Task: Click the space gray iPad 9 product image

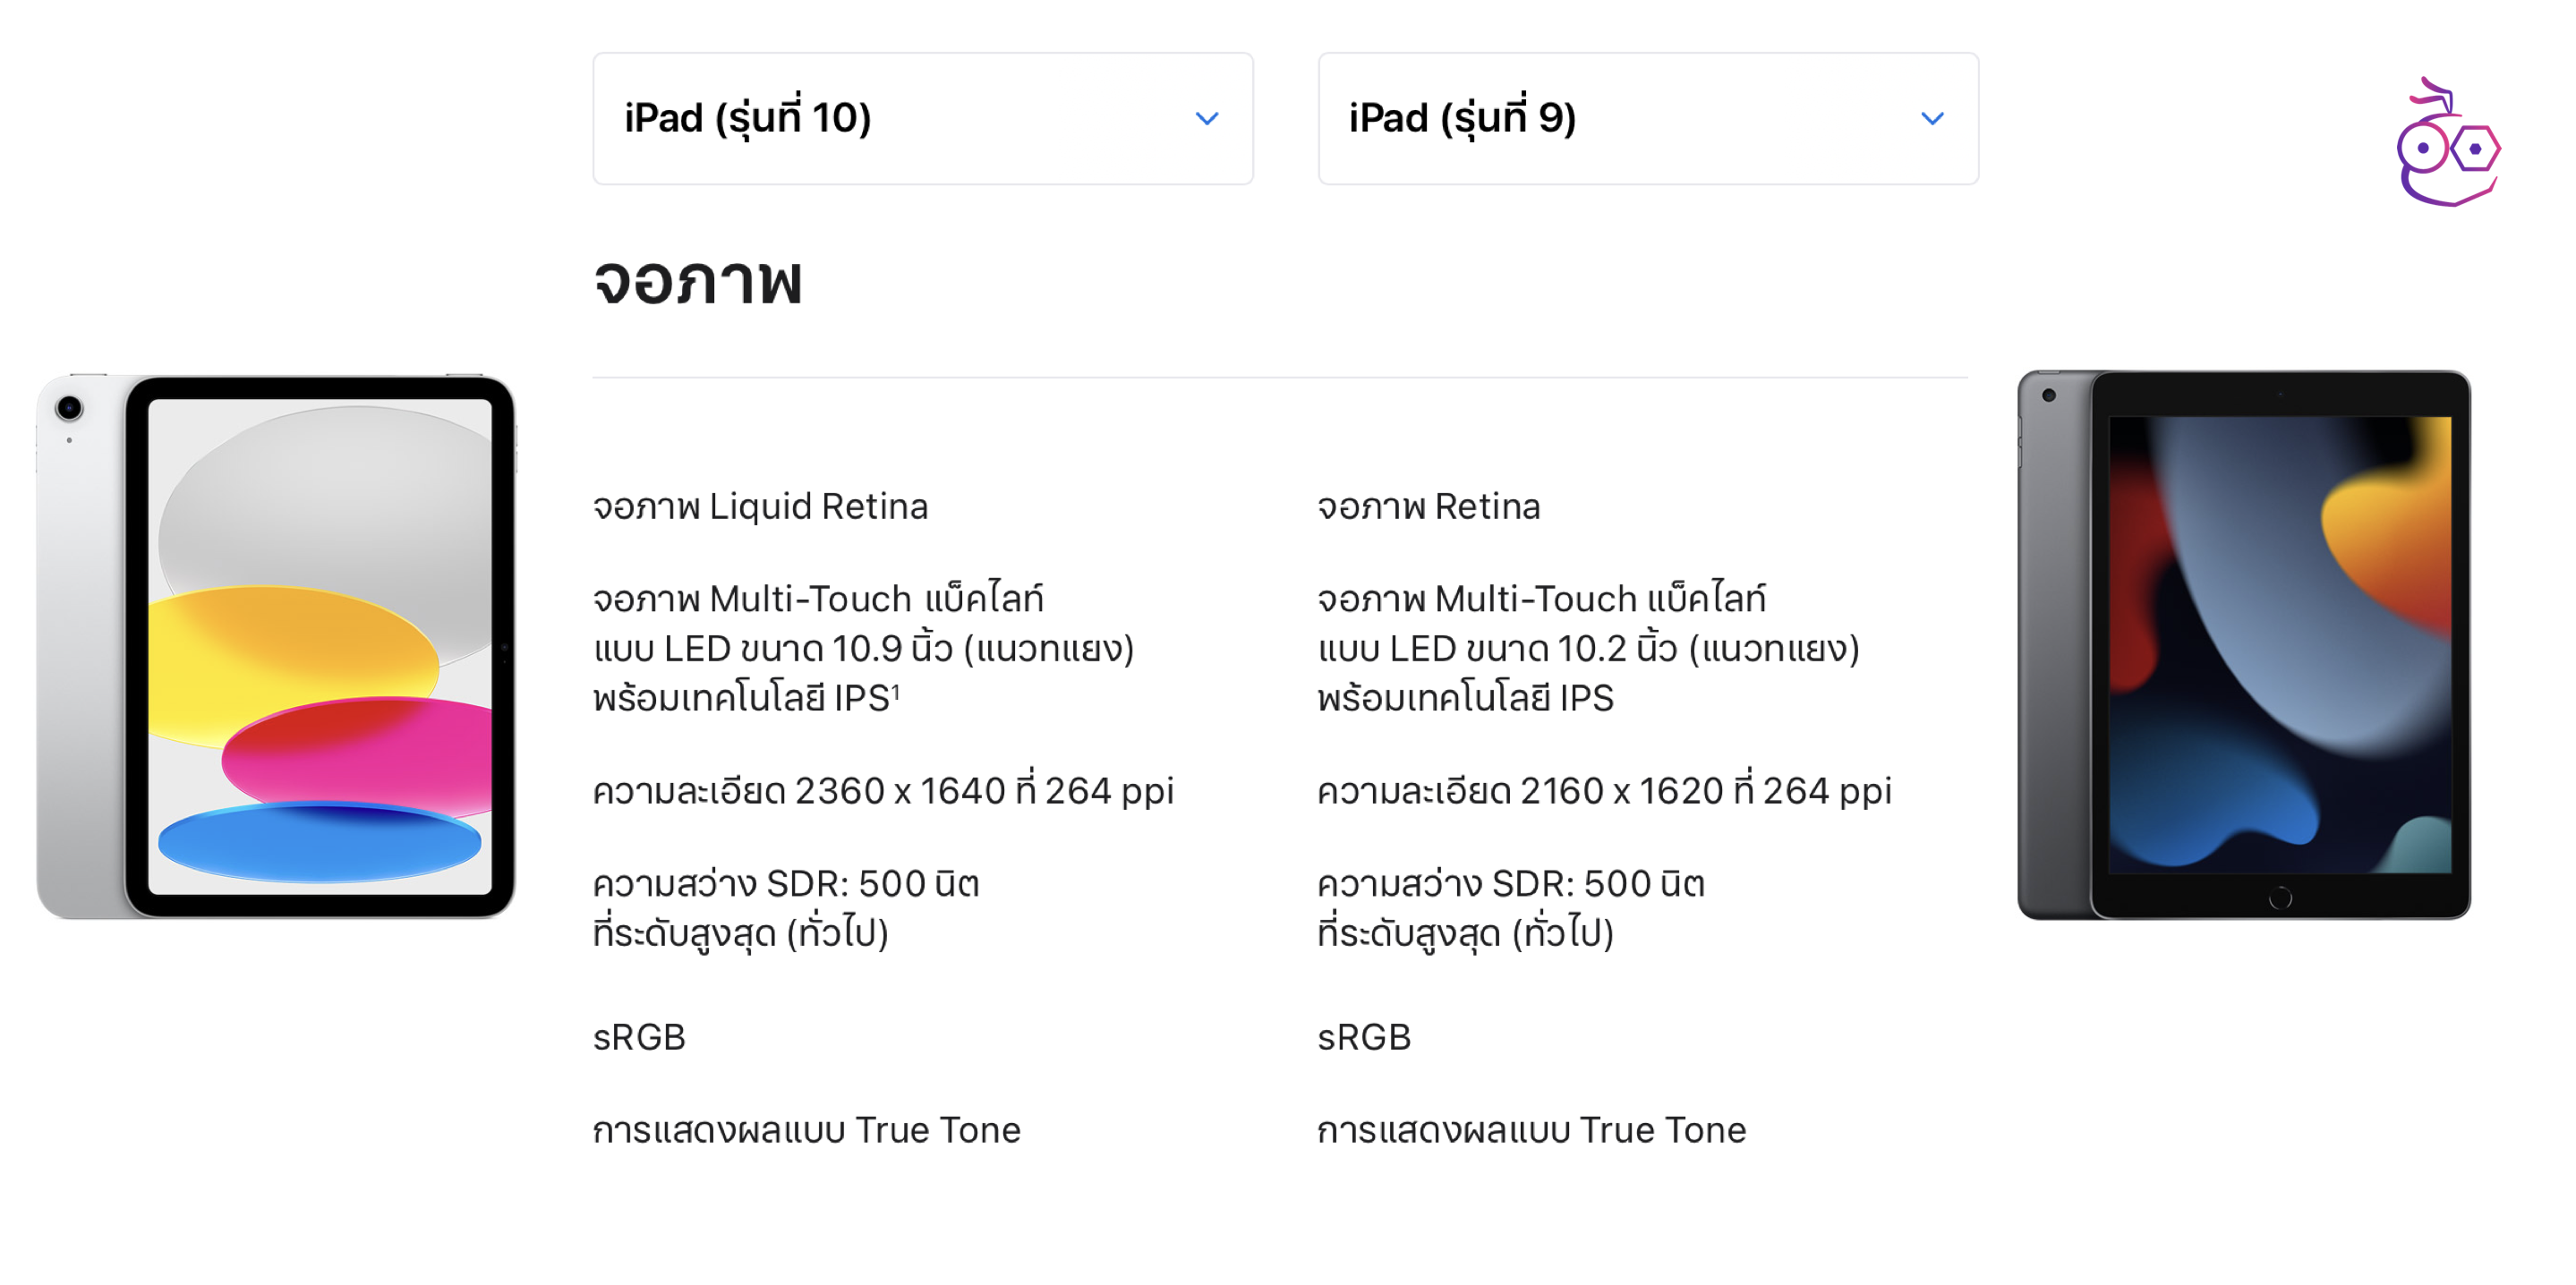Action: click(x=2242, y=646)
